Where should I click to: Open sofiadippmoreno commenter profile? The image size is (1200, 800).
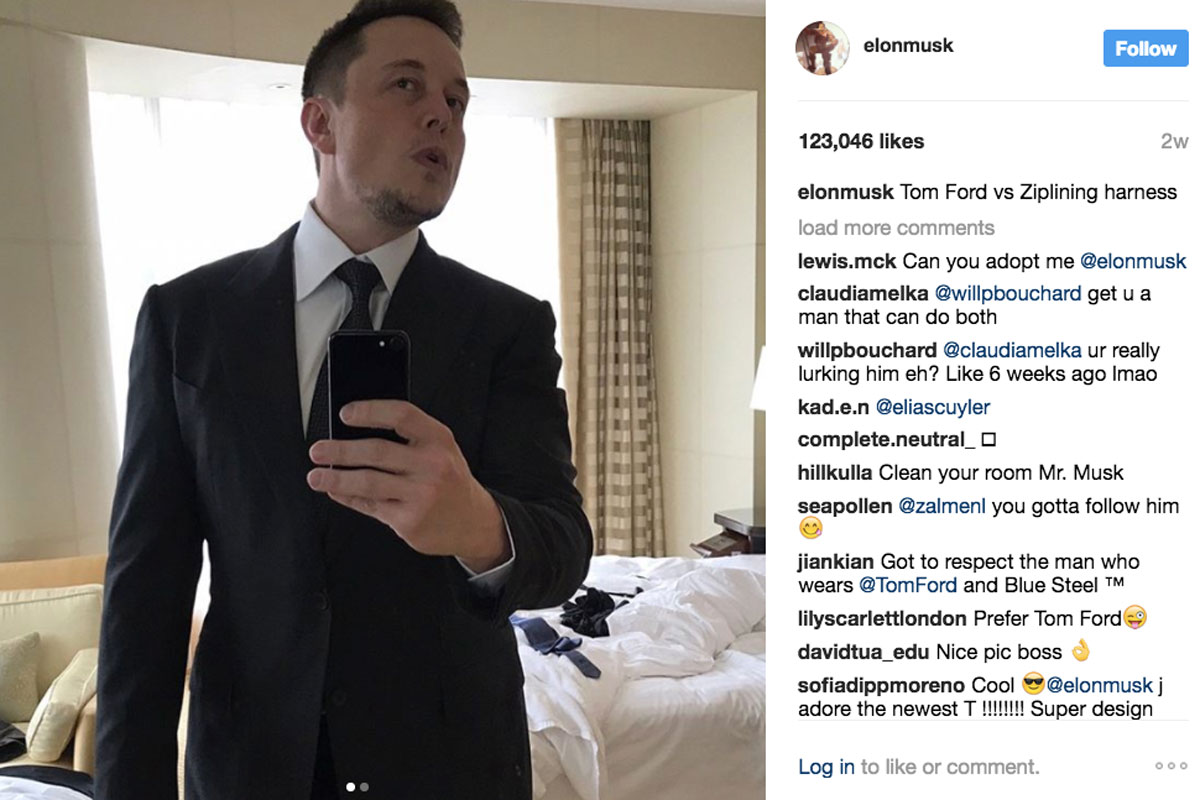click(x=881, y=686)
